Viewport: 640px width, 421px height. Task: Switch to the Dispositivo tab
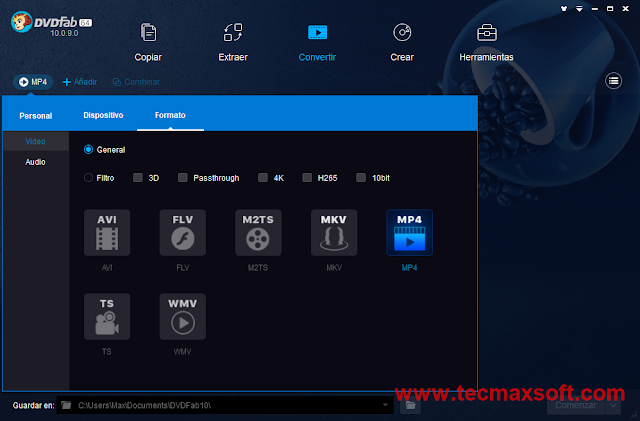[x=103, y=115]
